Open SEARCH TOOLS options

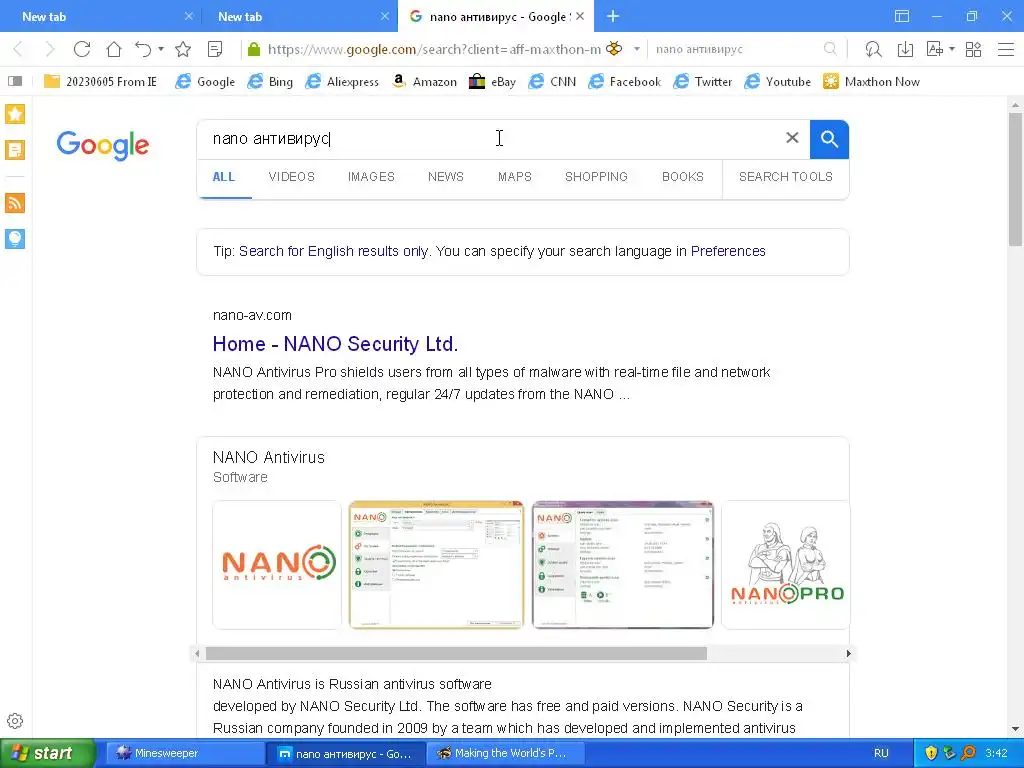(786, 177)
